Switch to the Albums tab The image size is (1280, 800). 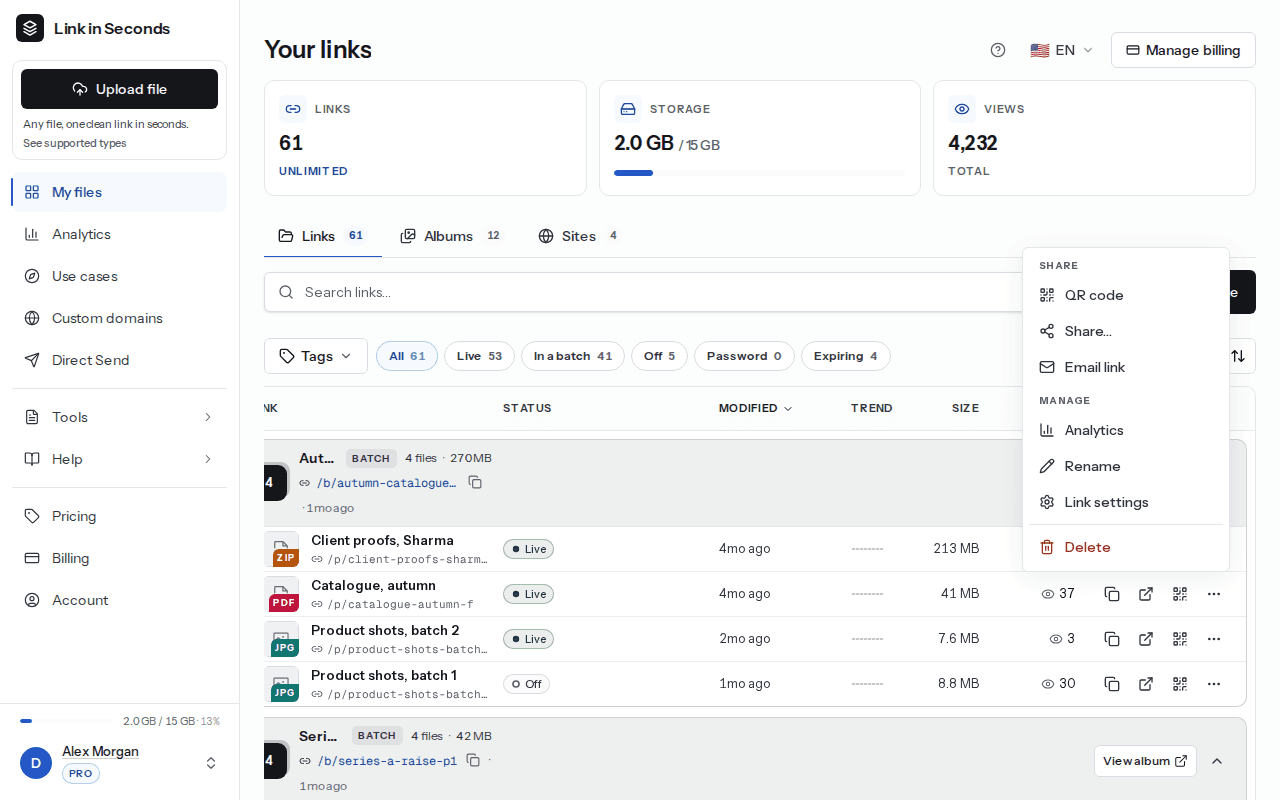point(451,236)
